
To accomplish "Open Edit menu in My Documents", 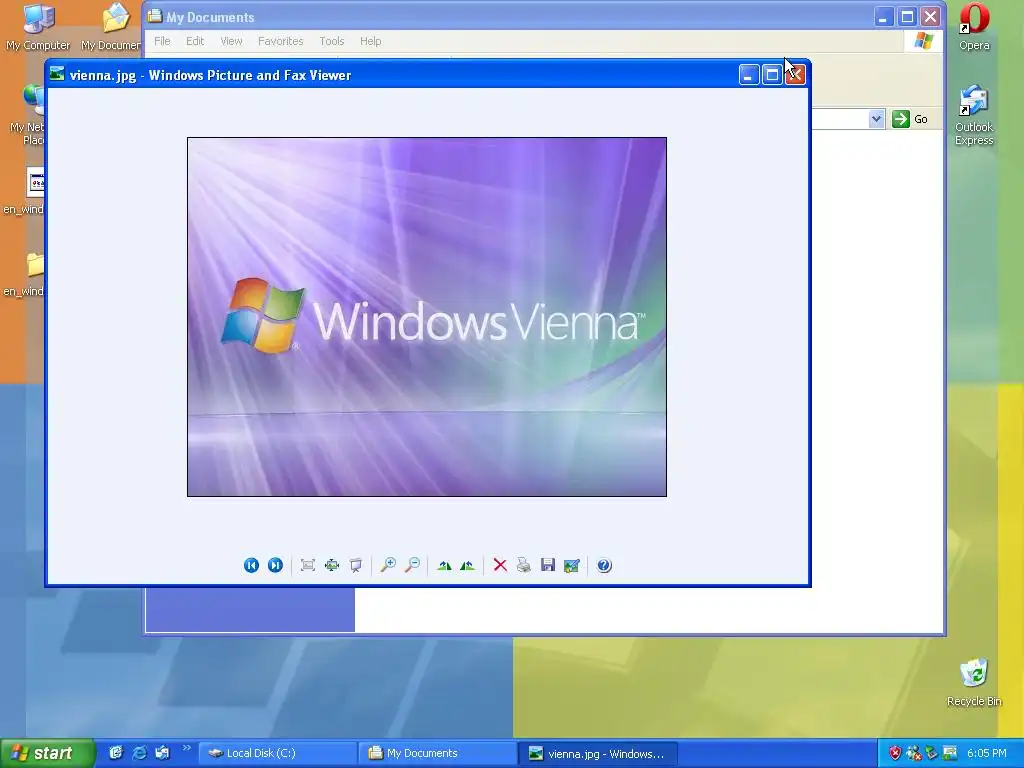I will click(x=195, y=41).
